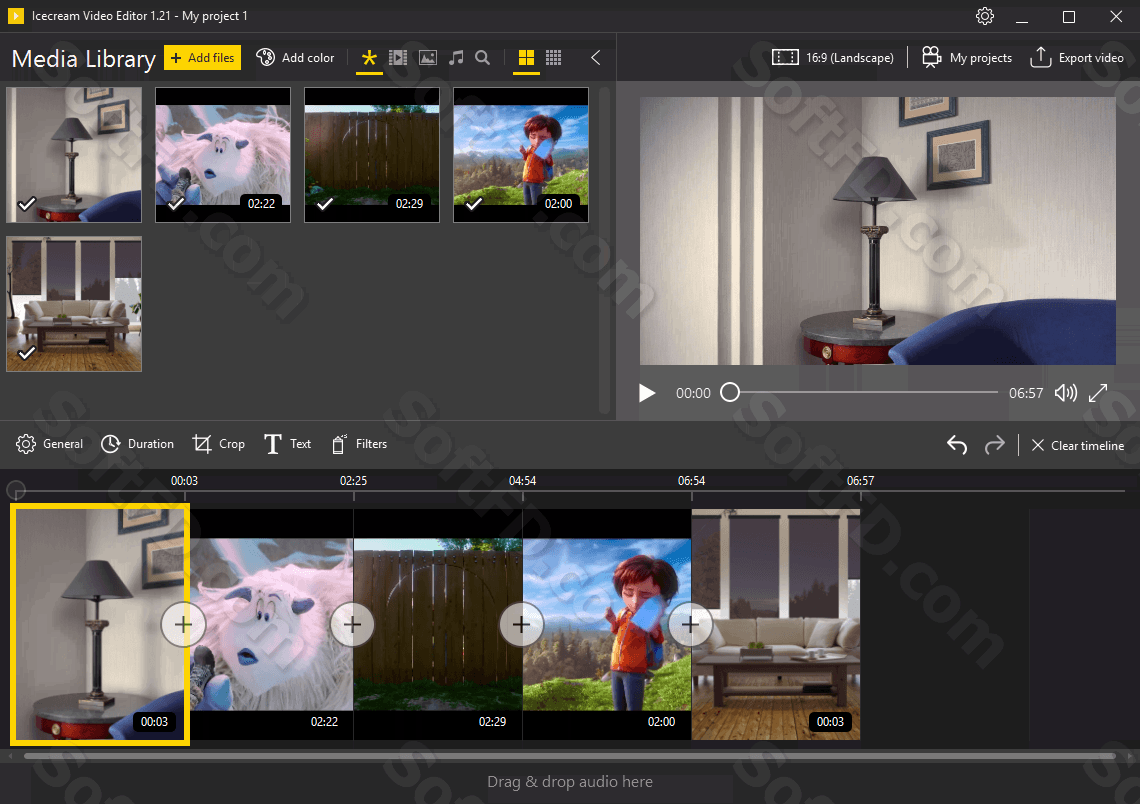Open the Filters tool
This screenshot has height=804, width=1140.
[359, 444]
